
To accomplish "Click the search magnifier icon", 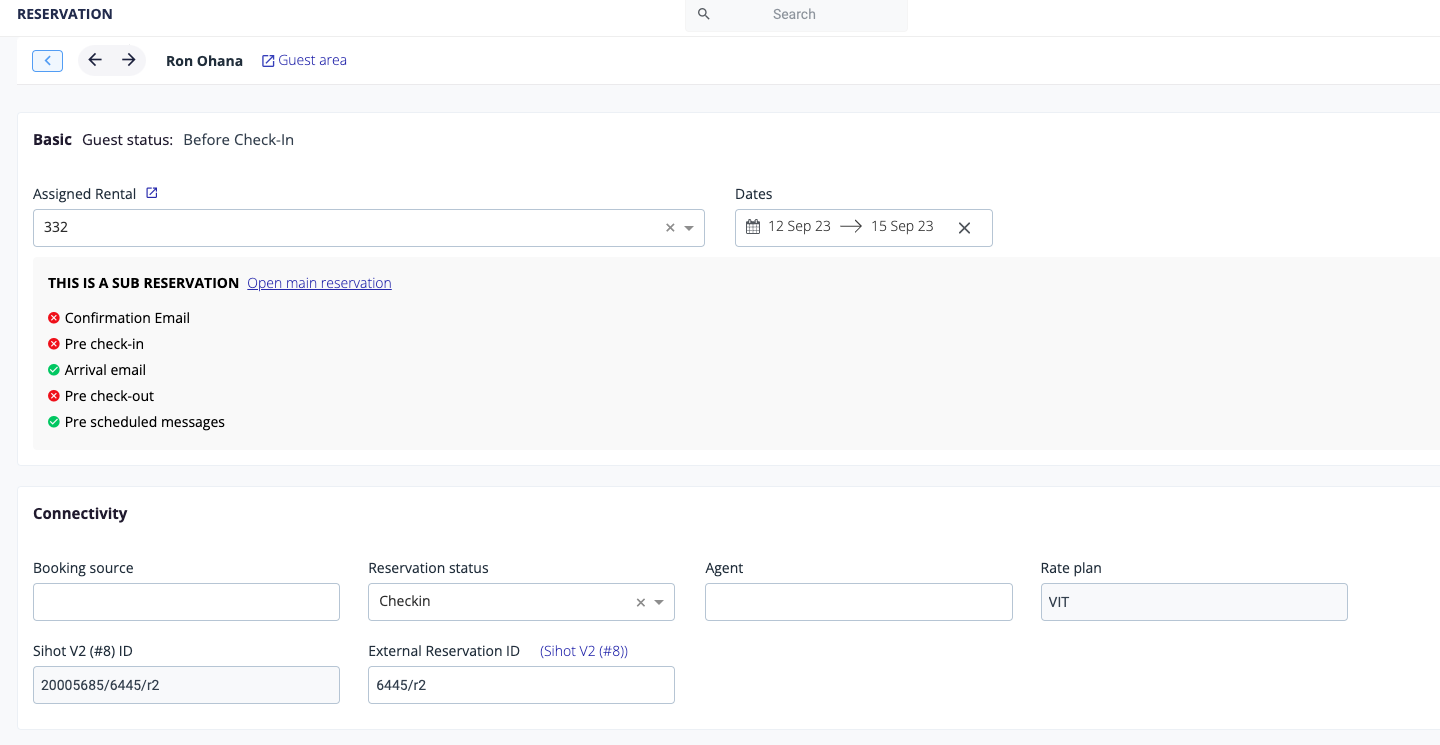I will pos(703,14).
